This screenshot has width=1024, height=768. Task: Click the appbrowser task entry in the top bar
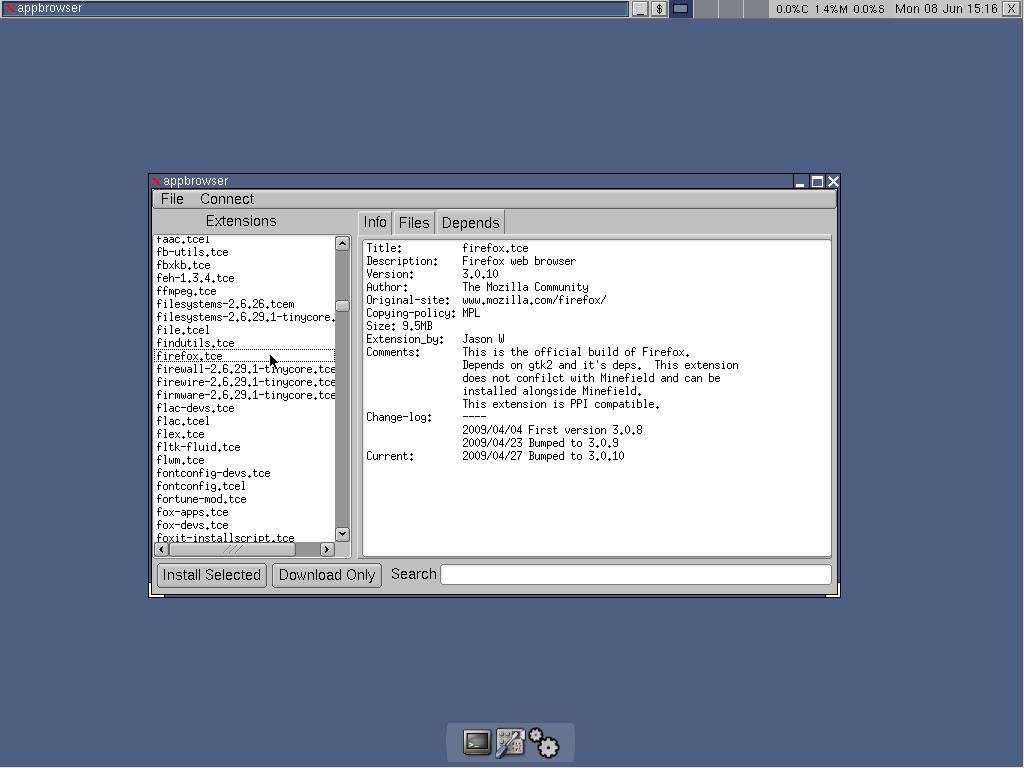pos(315,8)
